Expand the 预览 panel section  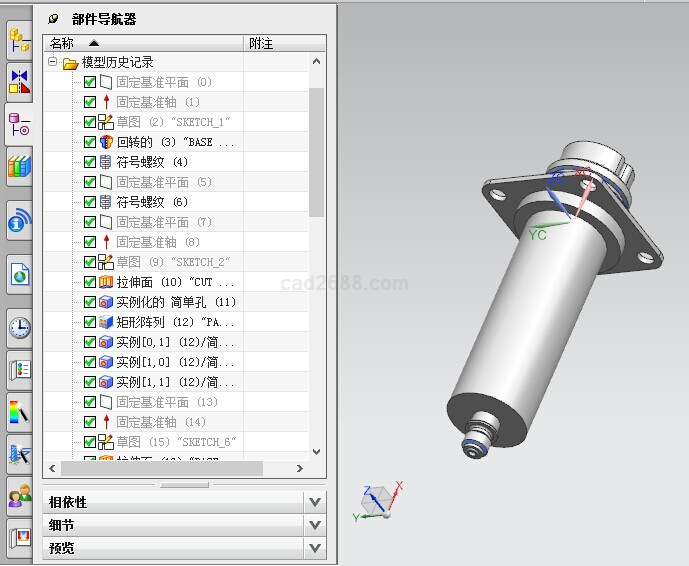click(x=315, y=548)
